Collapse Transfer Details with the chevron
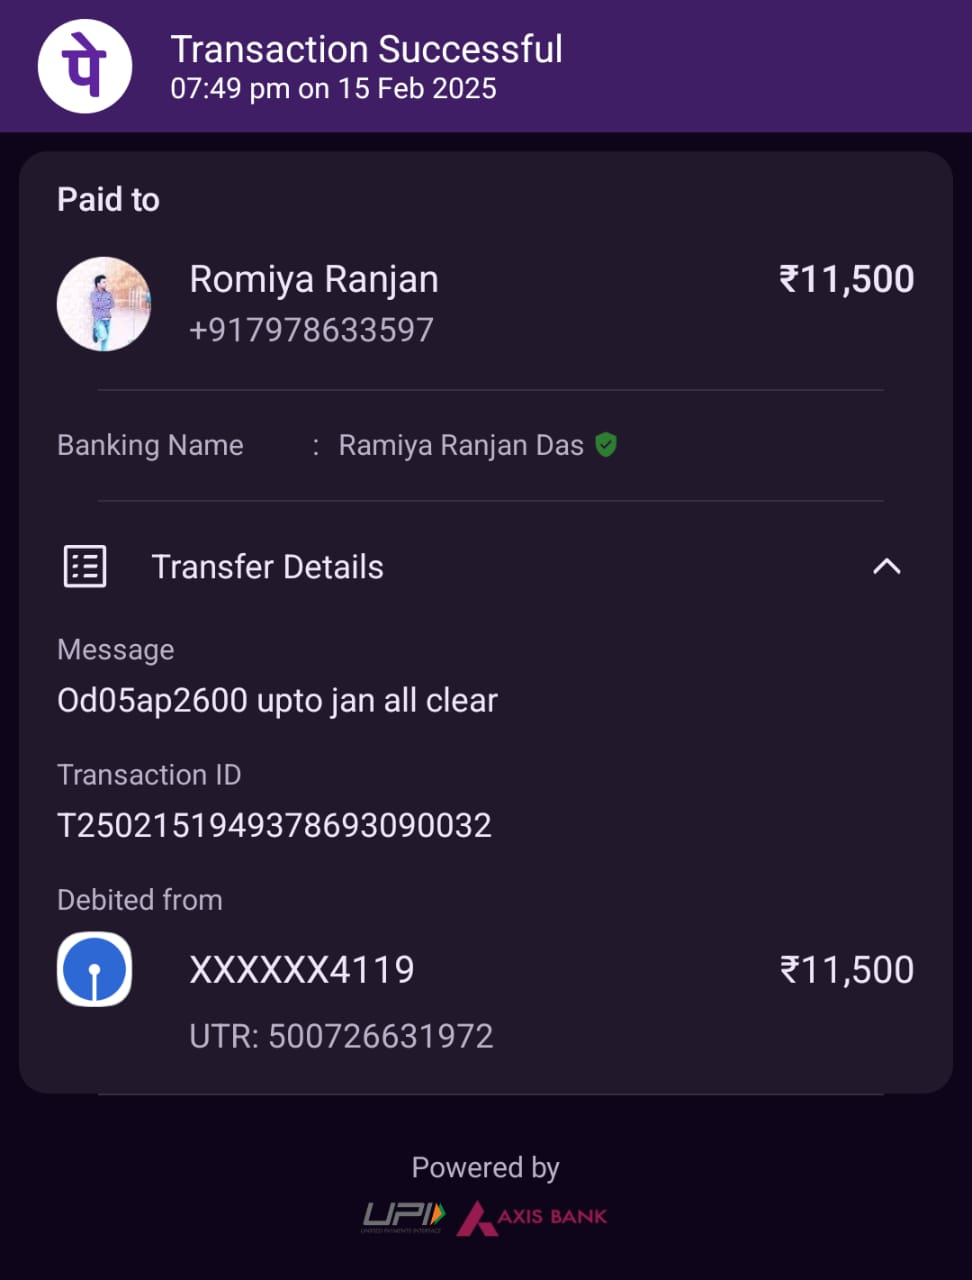 click(x=886, y=567)
